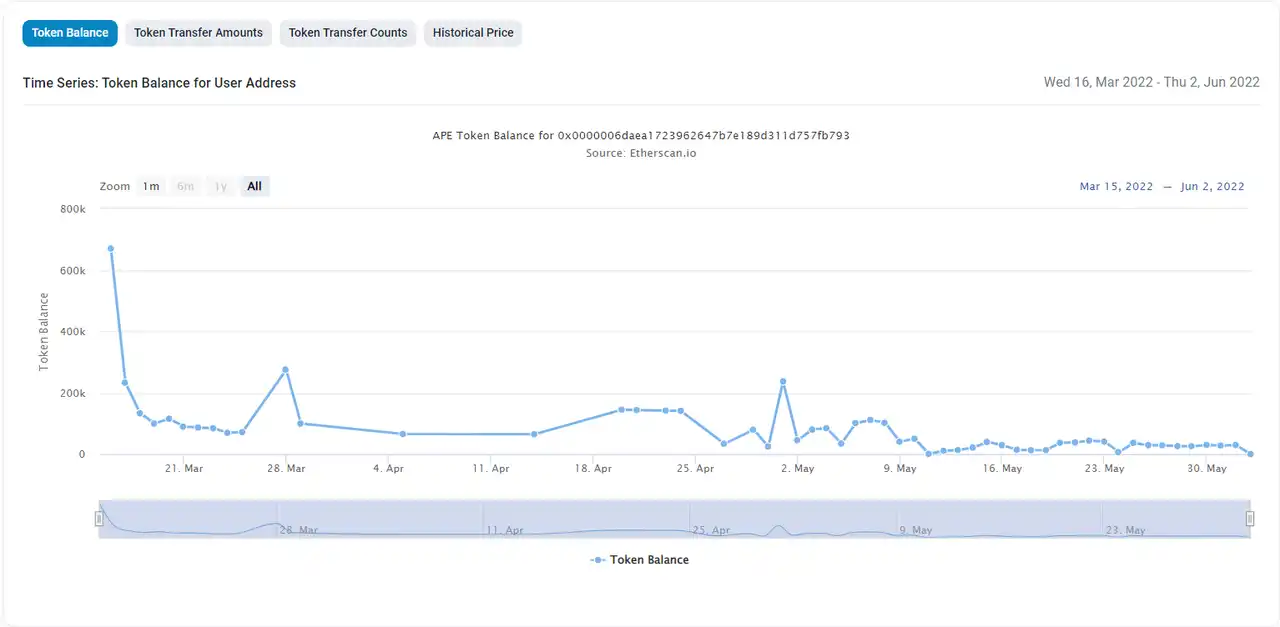Click the right navigator range handle

point(1250,518)
